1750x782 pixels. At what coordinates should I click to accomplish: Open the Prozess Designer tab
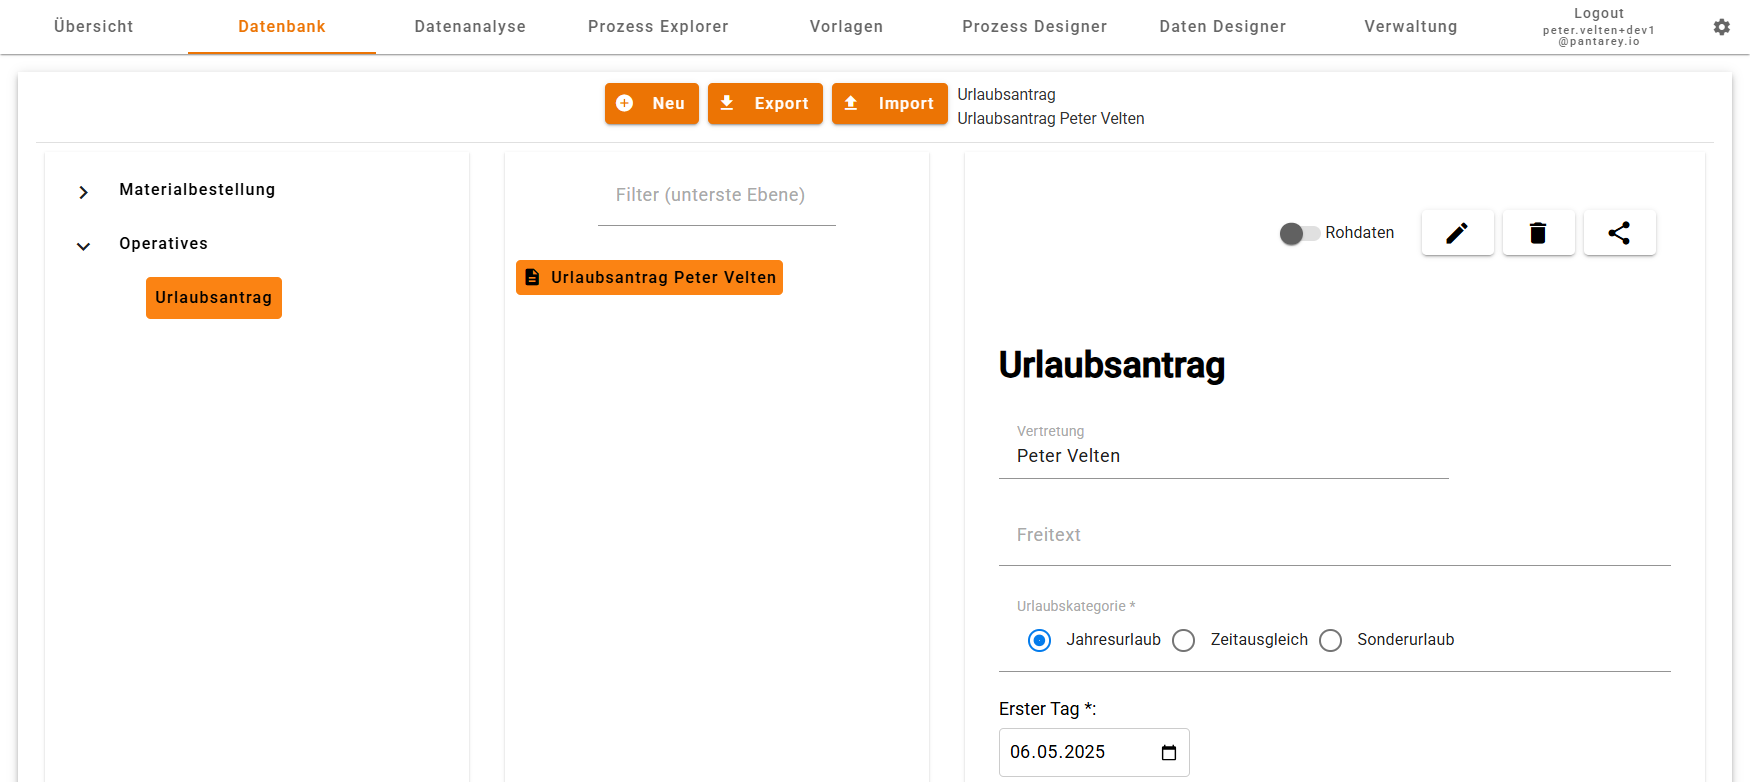pos(1034,27)
